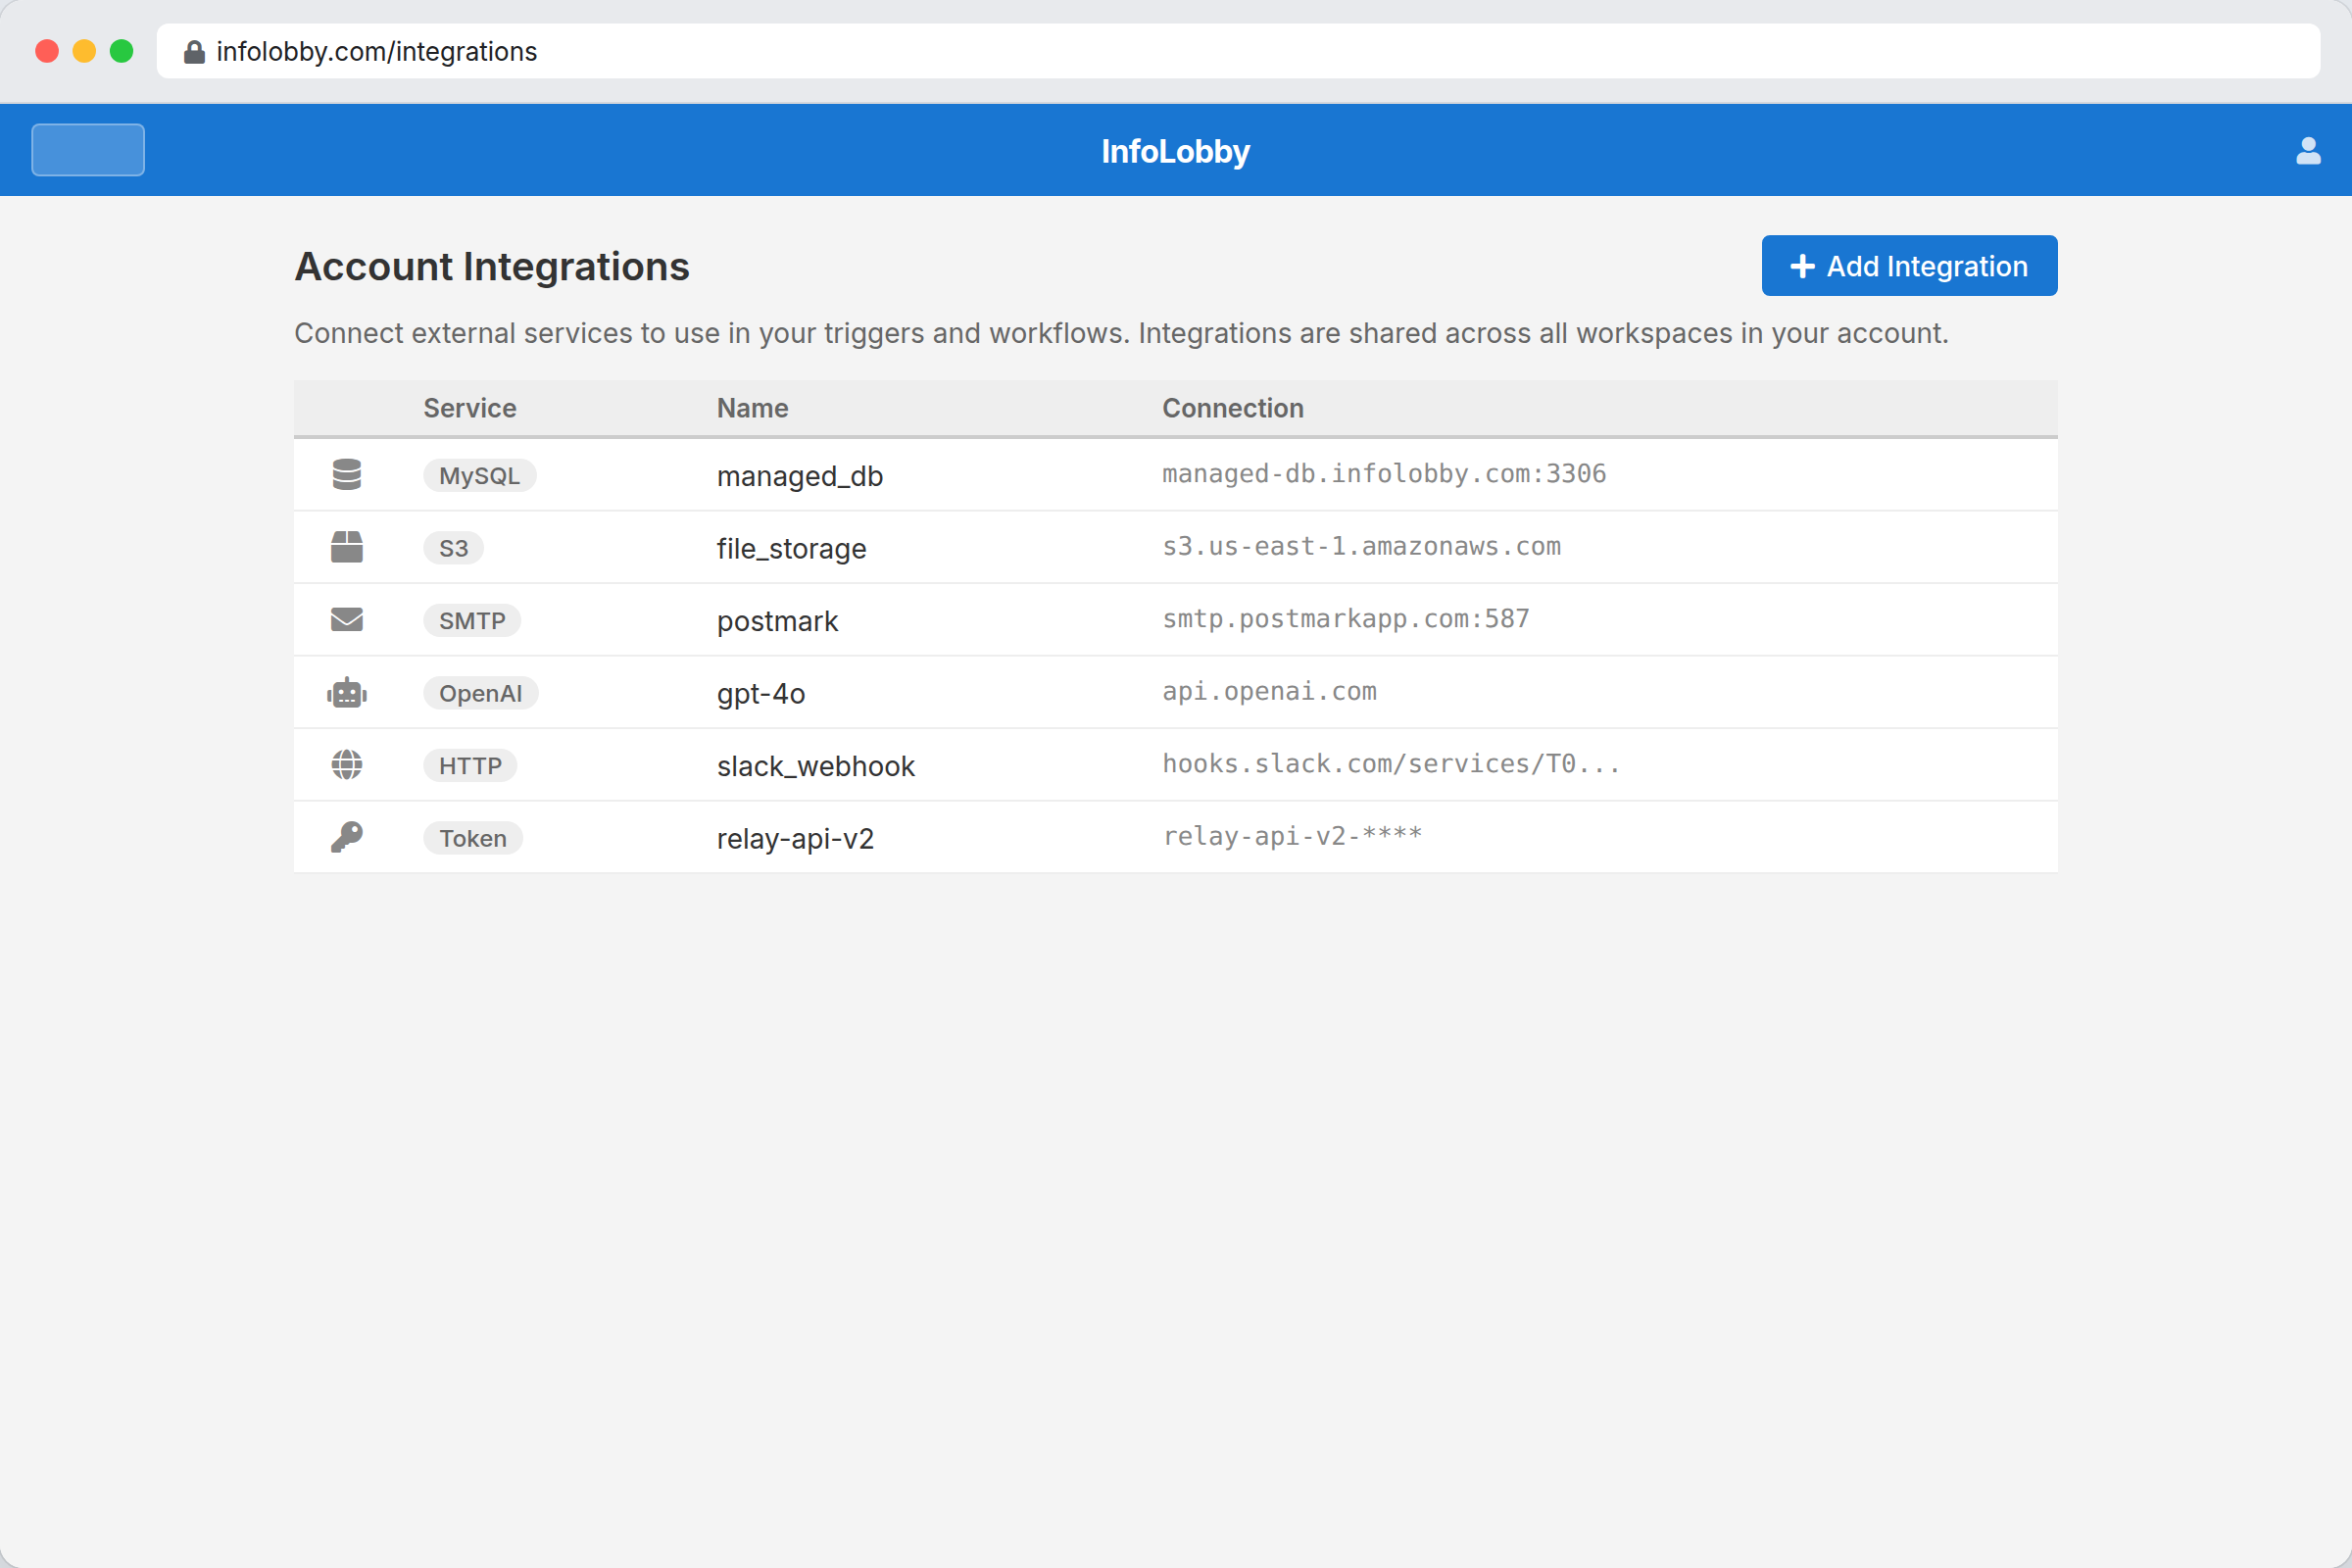The image size is (2352, 1568).
Task: Click the OpenAI robot icon for gpt-4o
Action: (347, 692)
